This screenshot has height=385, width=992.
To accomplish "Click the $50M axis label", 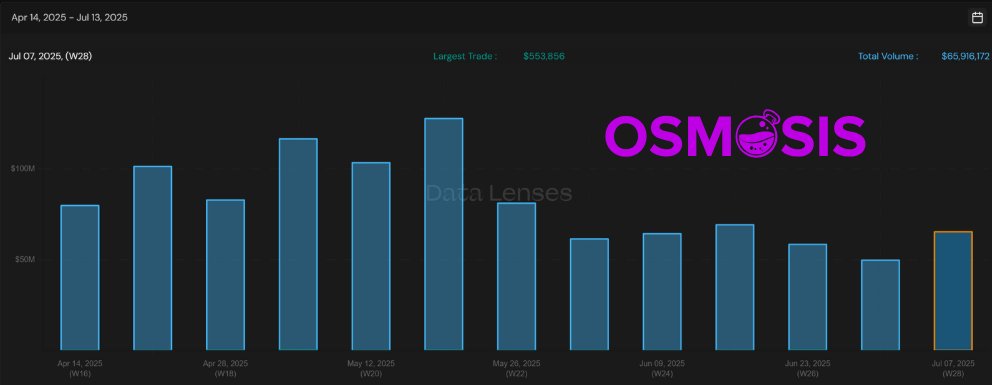I will (25, 259).
